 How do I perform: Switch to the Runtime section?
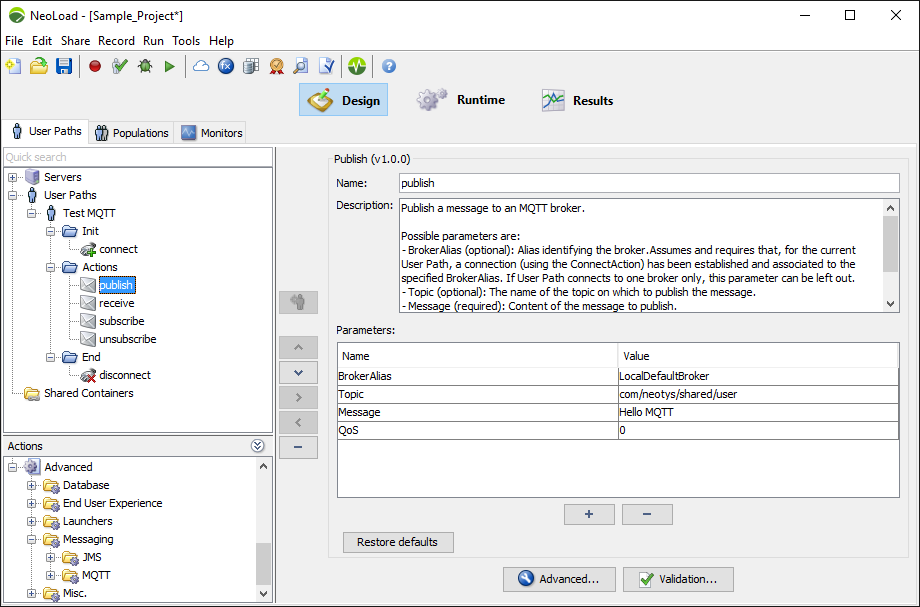461,100
